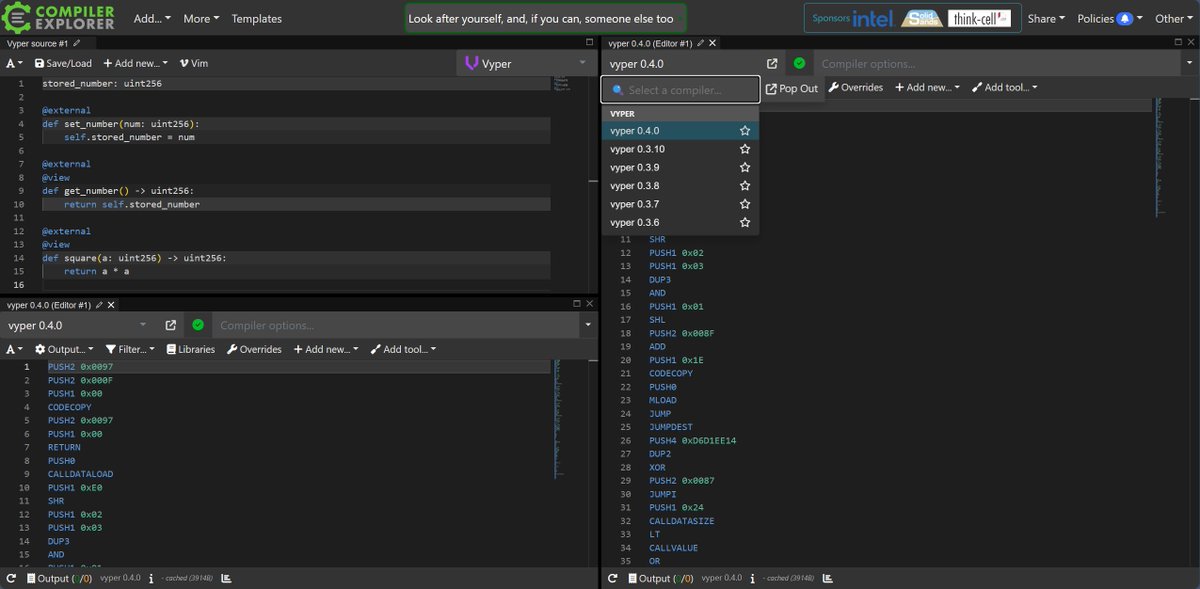
Task: Rename right vyper 0.4.0 tab pencil
Action: [x=701, y=43]
